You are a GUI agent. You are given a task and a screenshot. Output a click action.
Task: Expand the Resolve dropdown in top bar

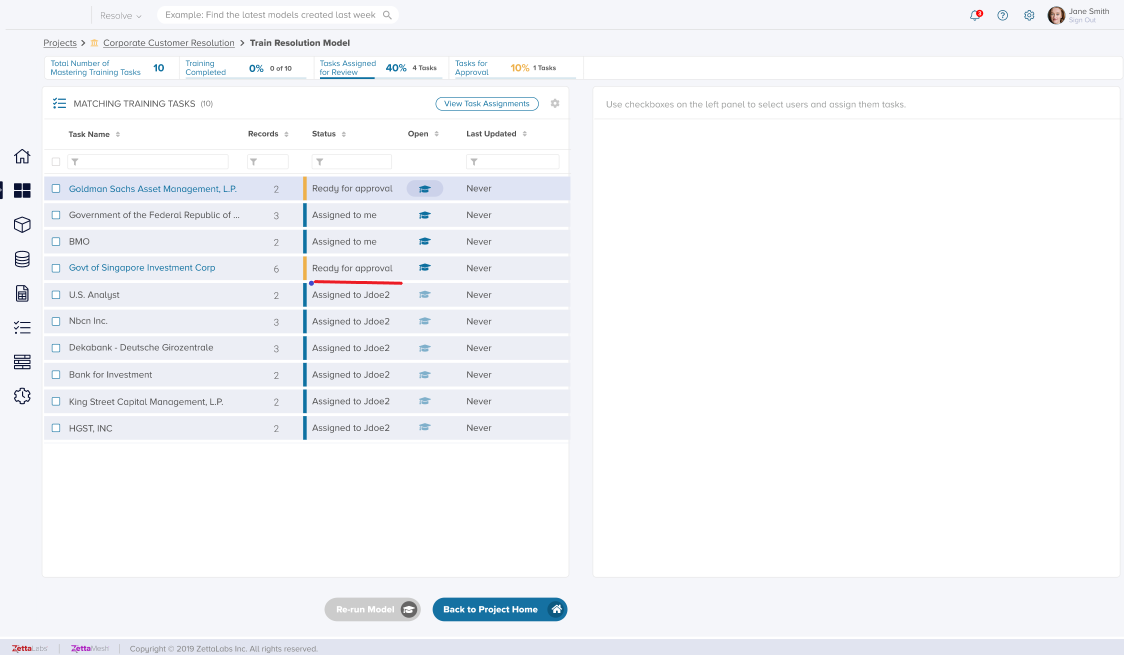121,16
